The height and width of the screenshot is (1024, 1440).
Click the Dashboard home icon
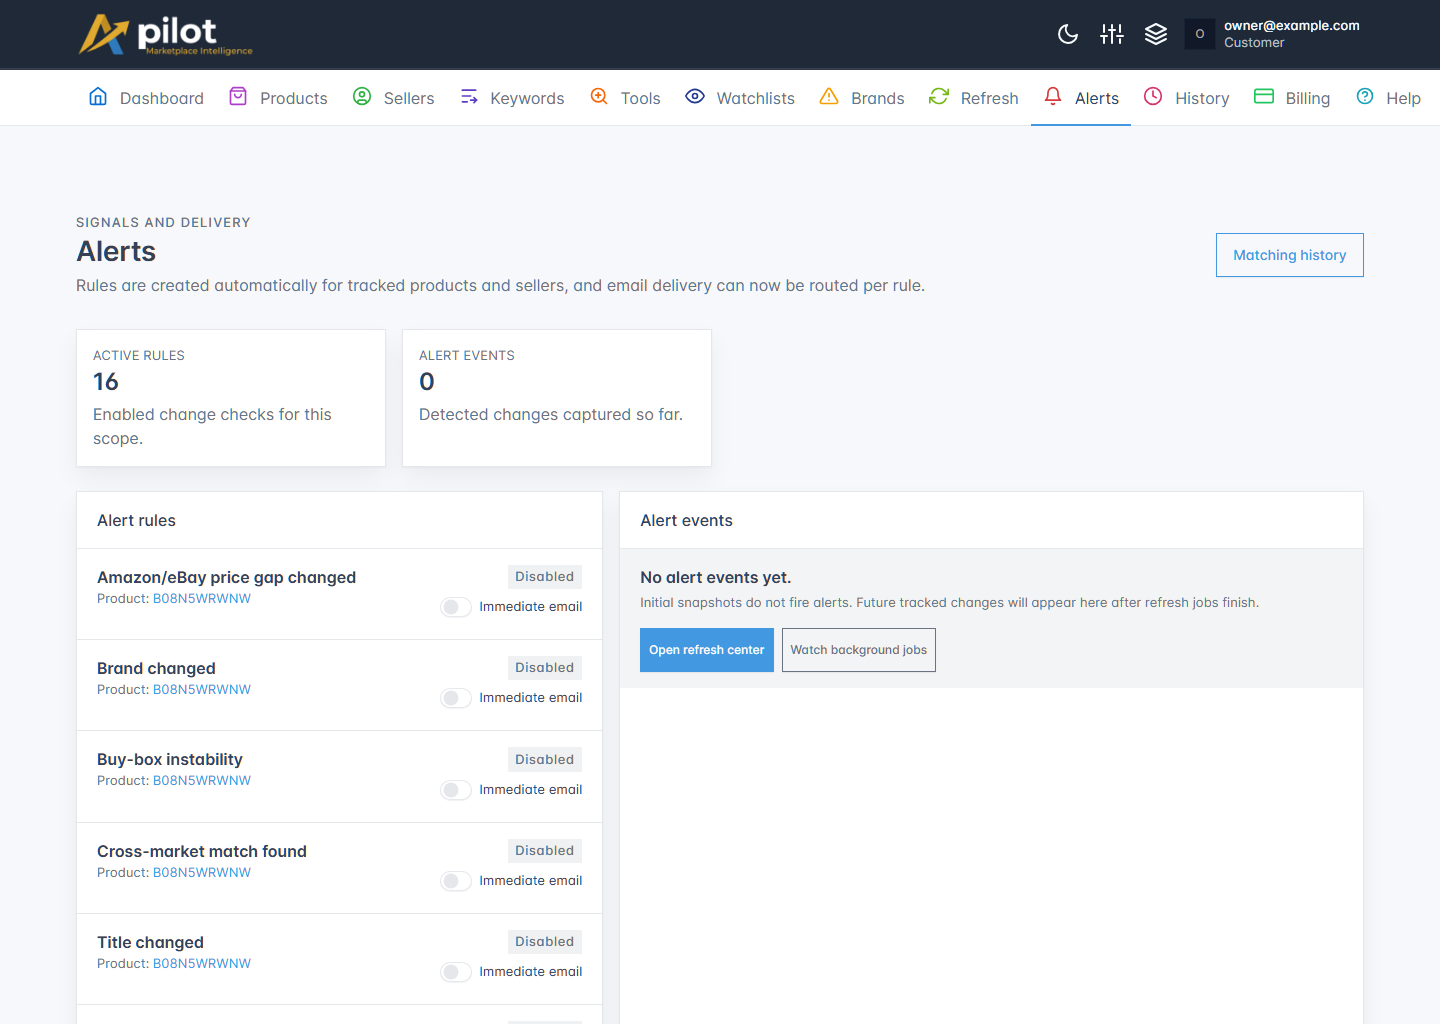98,97
